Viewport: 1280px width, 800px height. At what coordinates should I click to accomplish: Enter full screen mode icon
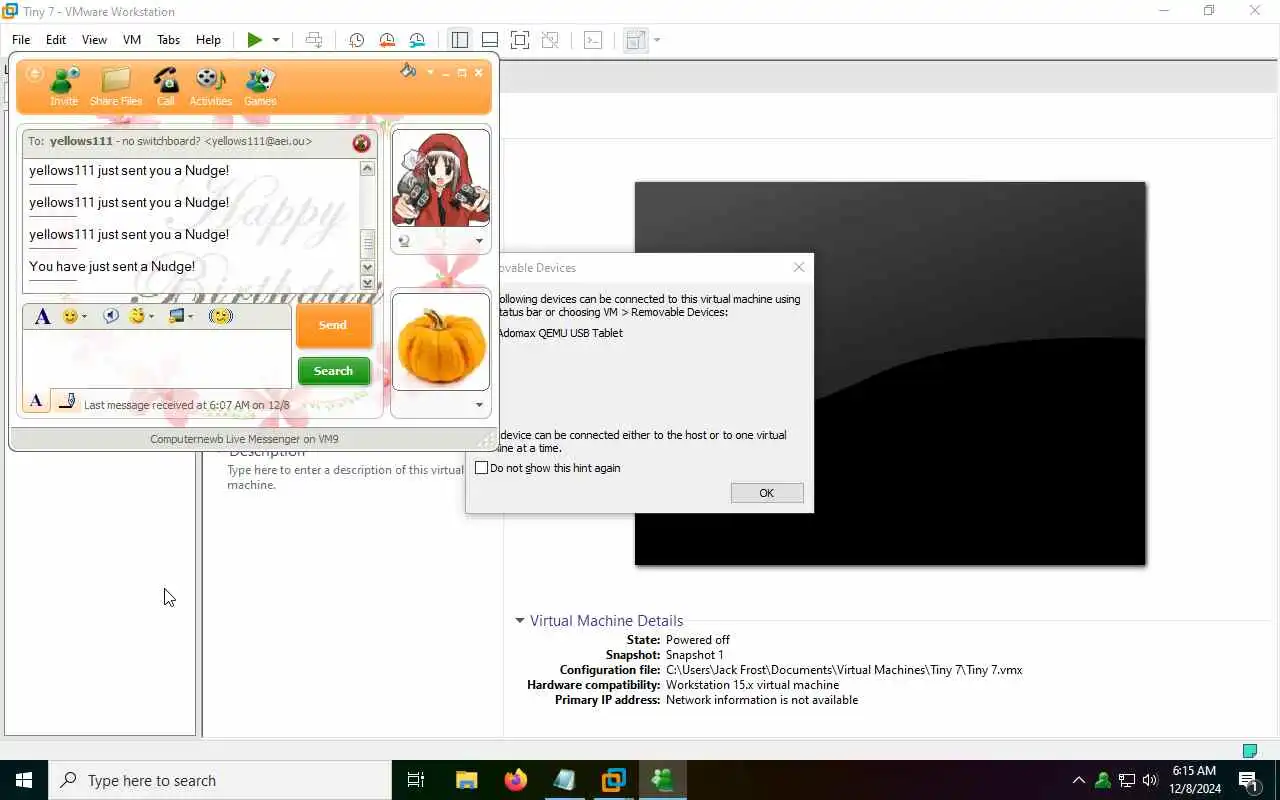click(520, 40)
